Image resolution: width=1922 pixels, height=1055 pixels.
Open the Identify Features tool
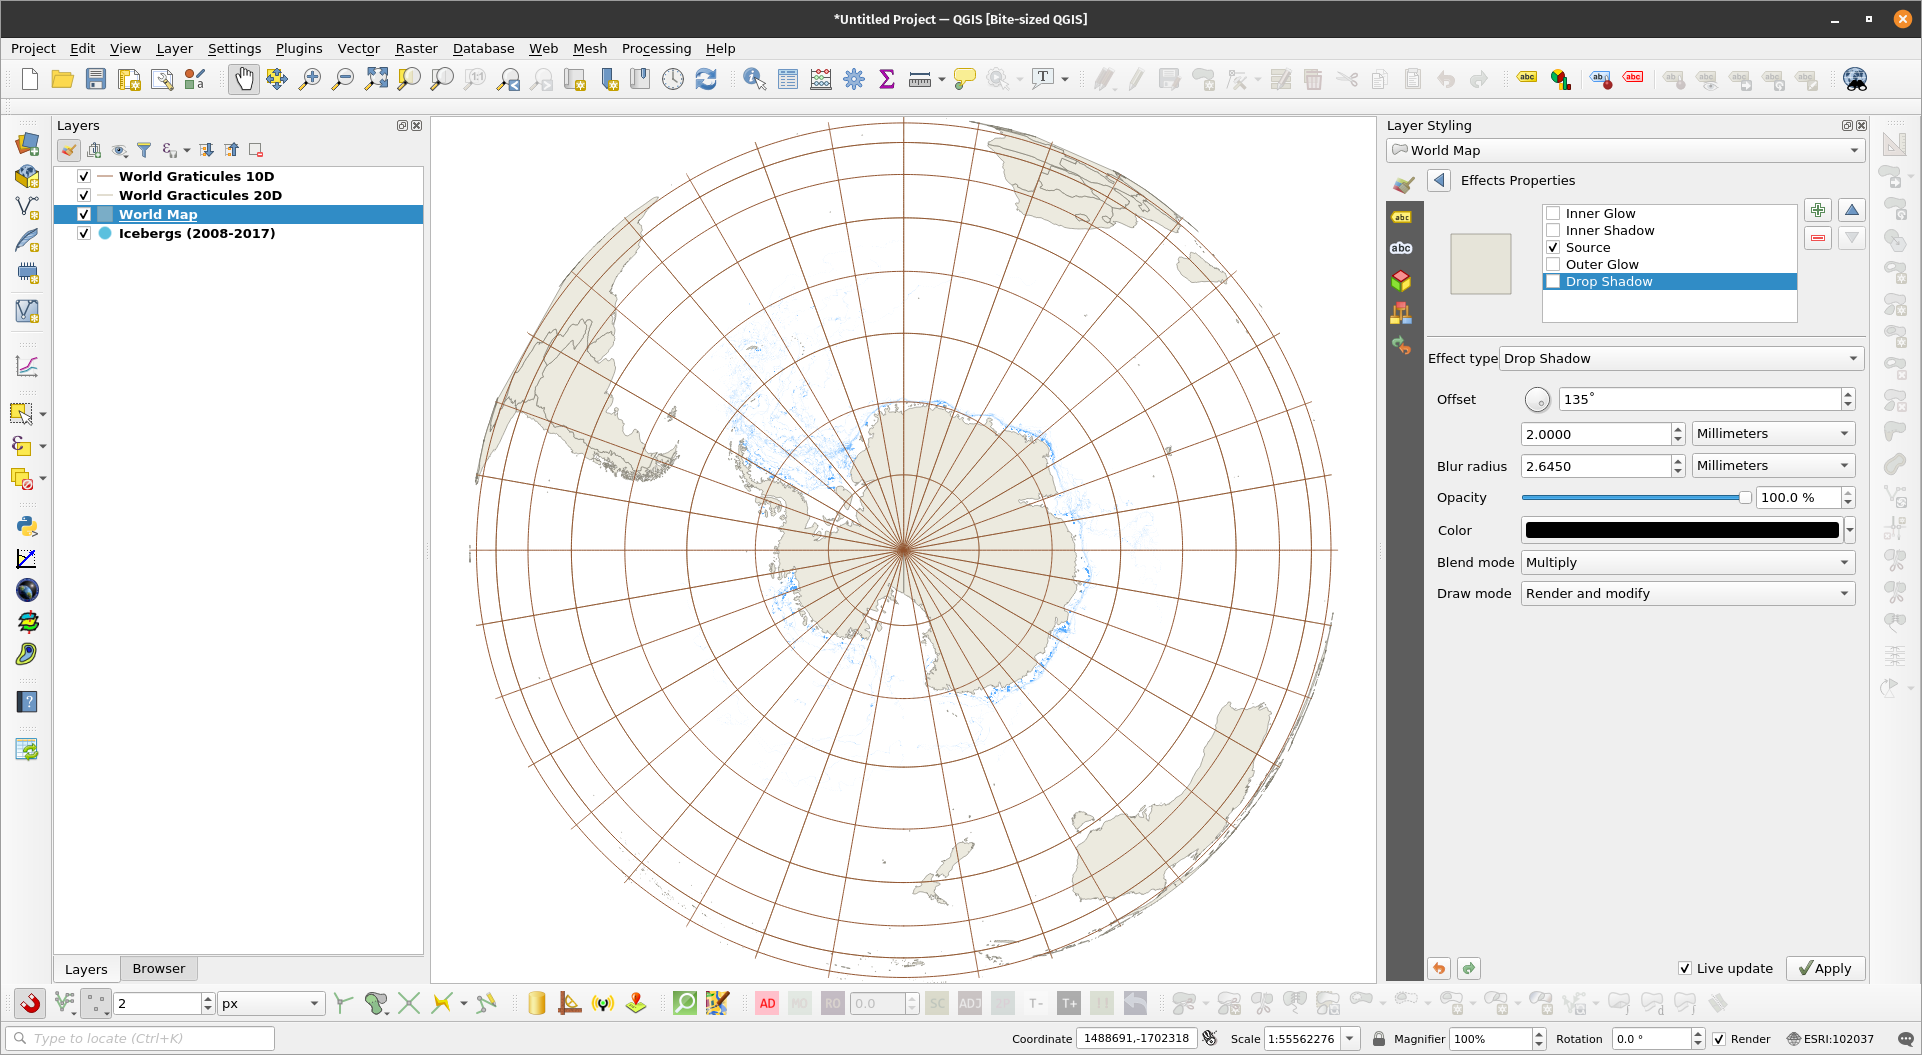pos(754,79)
